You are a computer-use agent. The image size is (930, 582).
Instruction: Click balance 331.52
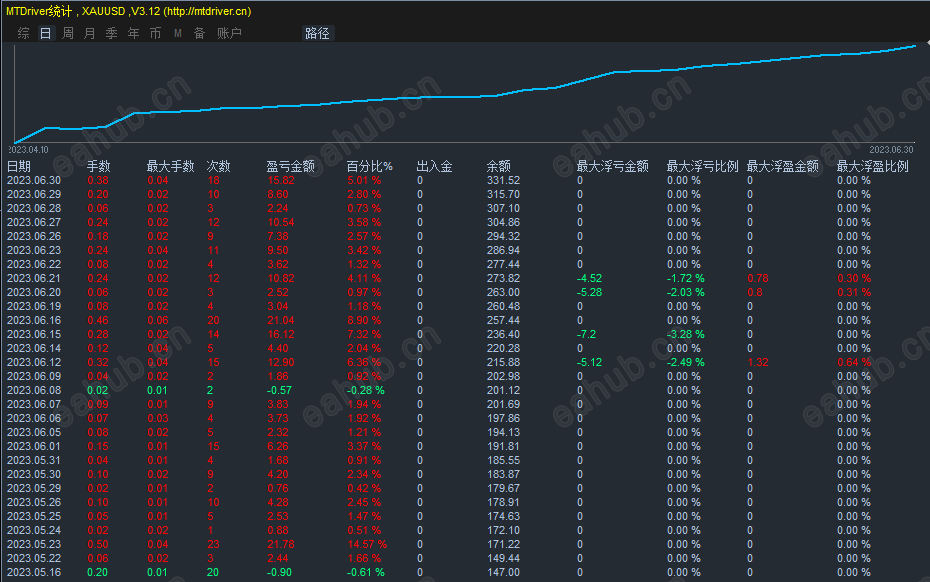504,180
